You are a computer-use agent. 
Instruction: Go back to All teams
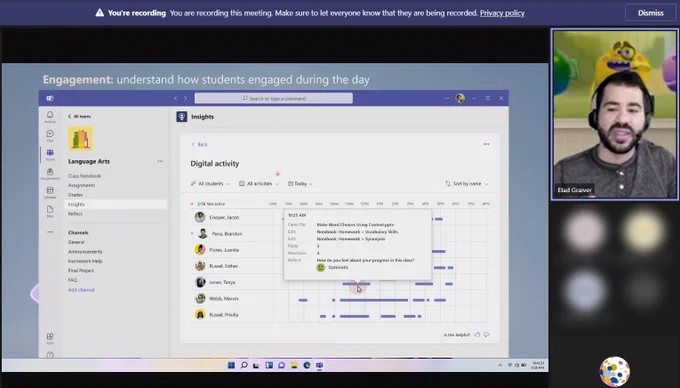pyautogui.click(x=79, y=116)
